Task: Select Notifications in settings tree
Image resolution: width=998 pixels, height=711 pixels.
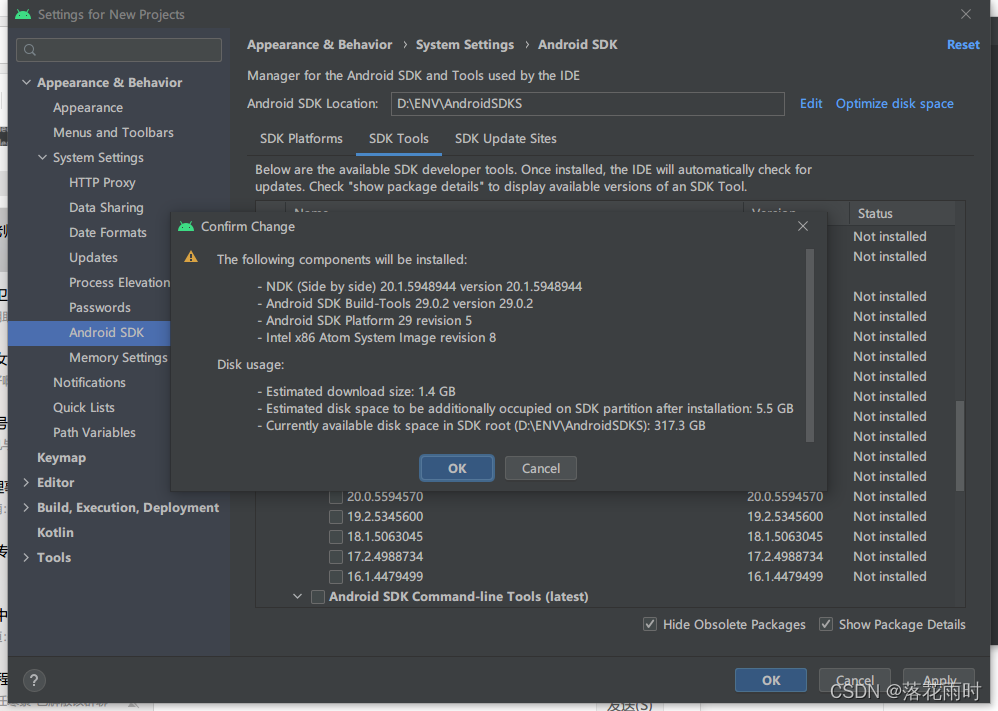Action: pyautogui.click(x=89, y=383)
